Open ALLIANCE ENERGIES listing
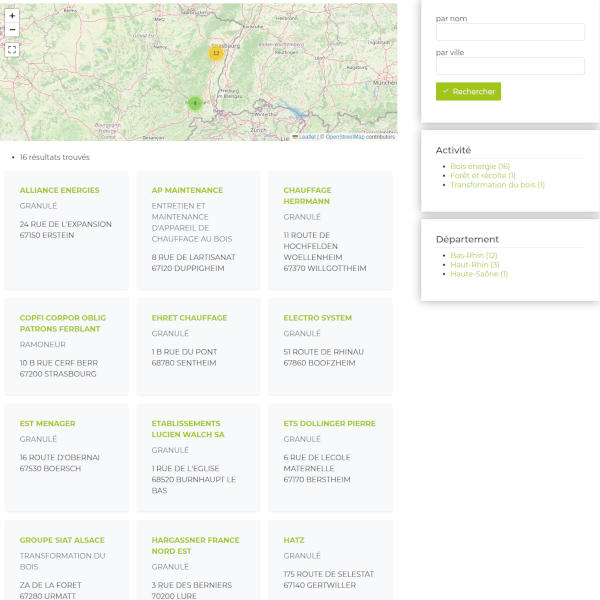Screen dimensions: 600x600 [x=59, y=190]
